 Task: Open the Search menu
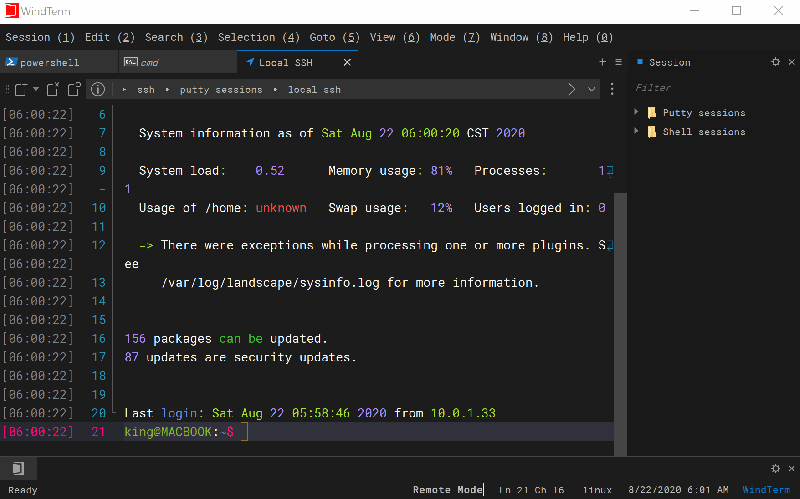pyautogui.click(x=176, y=37)
